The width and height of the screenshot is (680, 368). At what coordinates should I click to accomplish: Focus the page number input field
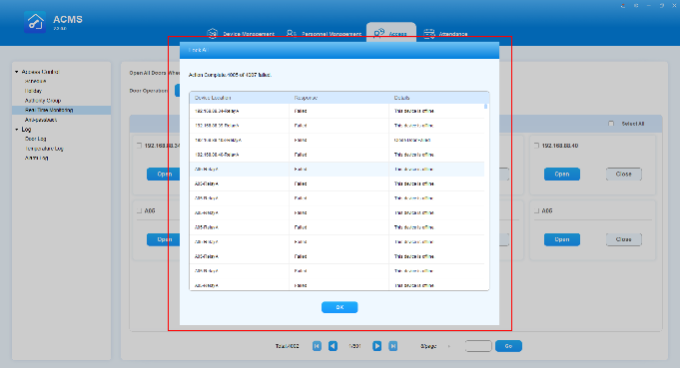click(478, 346)
